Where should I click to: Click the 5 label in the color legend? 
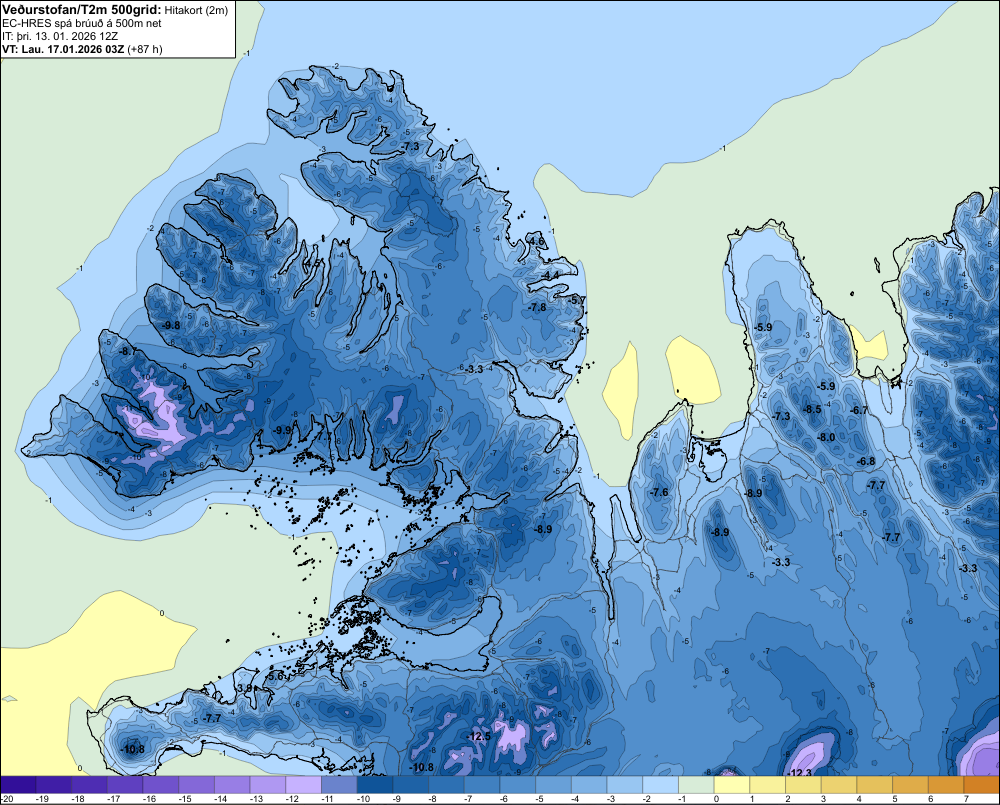[x=895, y=799]
